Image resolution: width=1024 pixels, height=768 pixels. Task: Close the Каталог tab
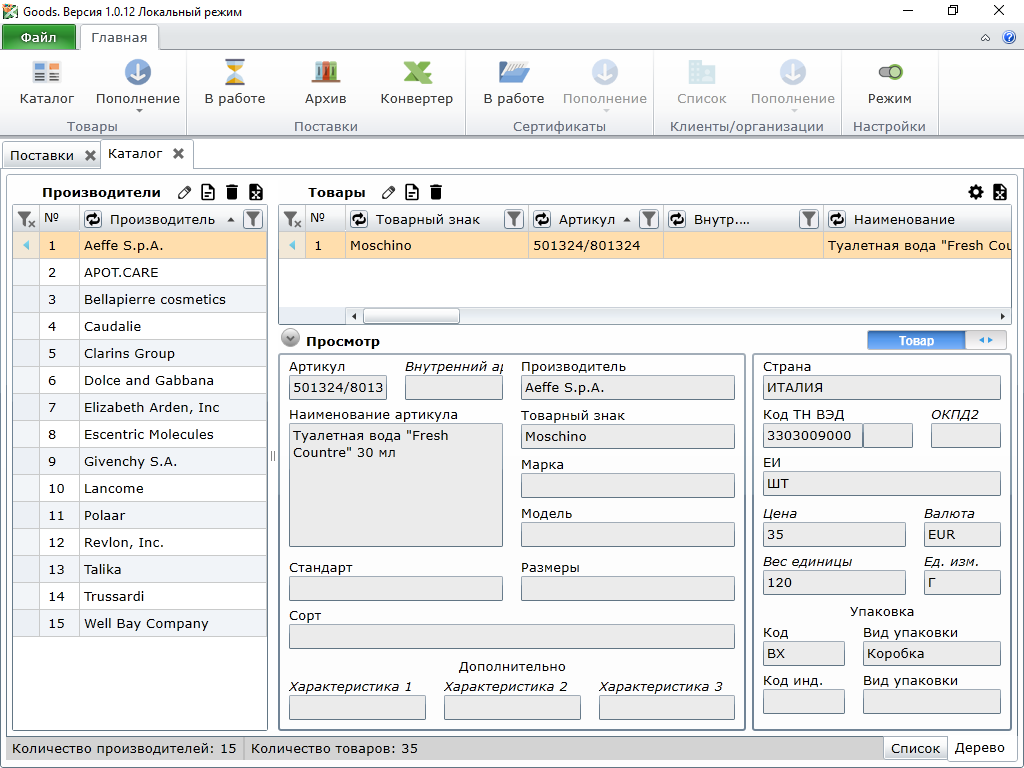pos(178,153)
